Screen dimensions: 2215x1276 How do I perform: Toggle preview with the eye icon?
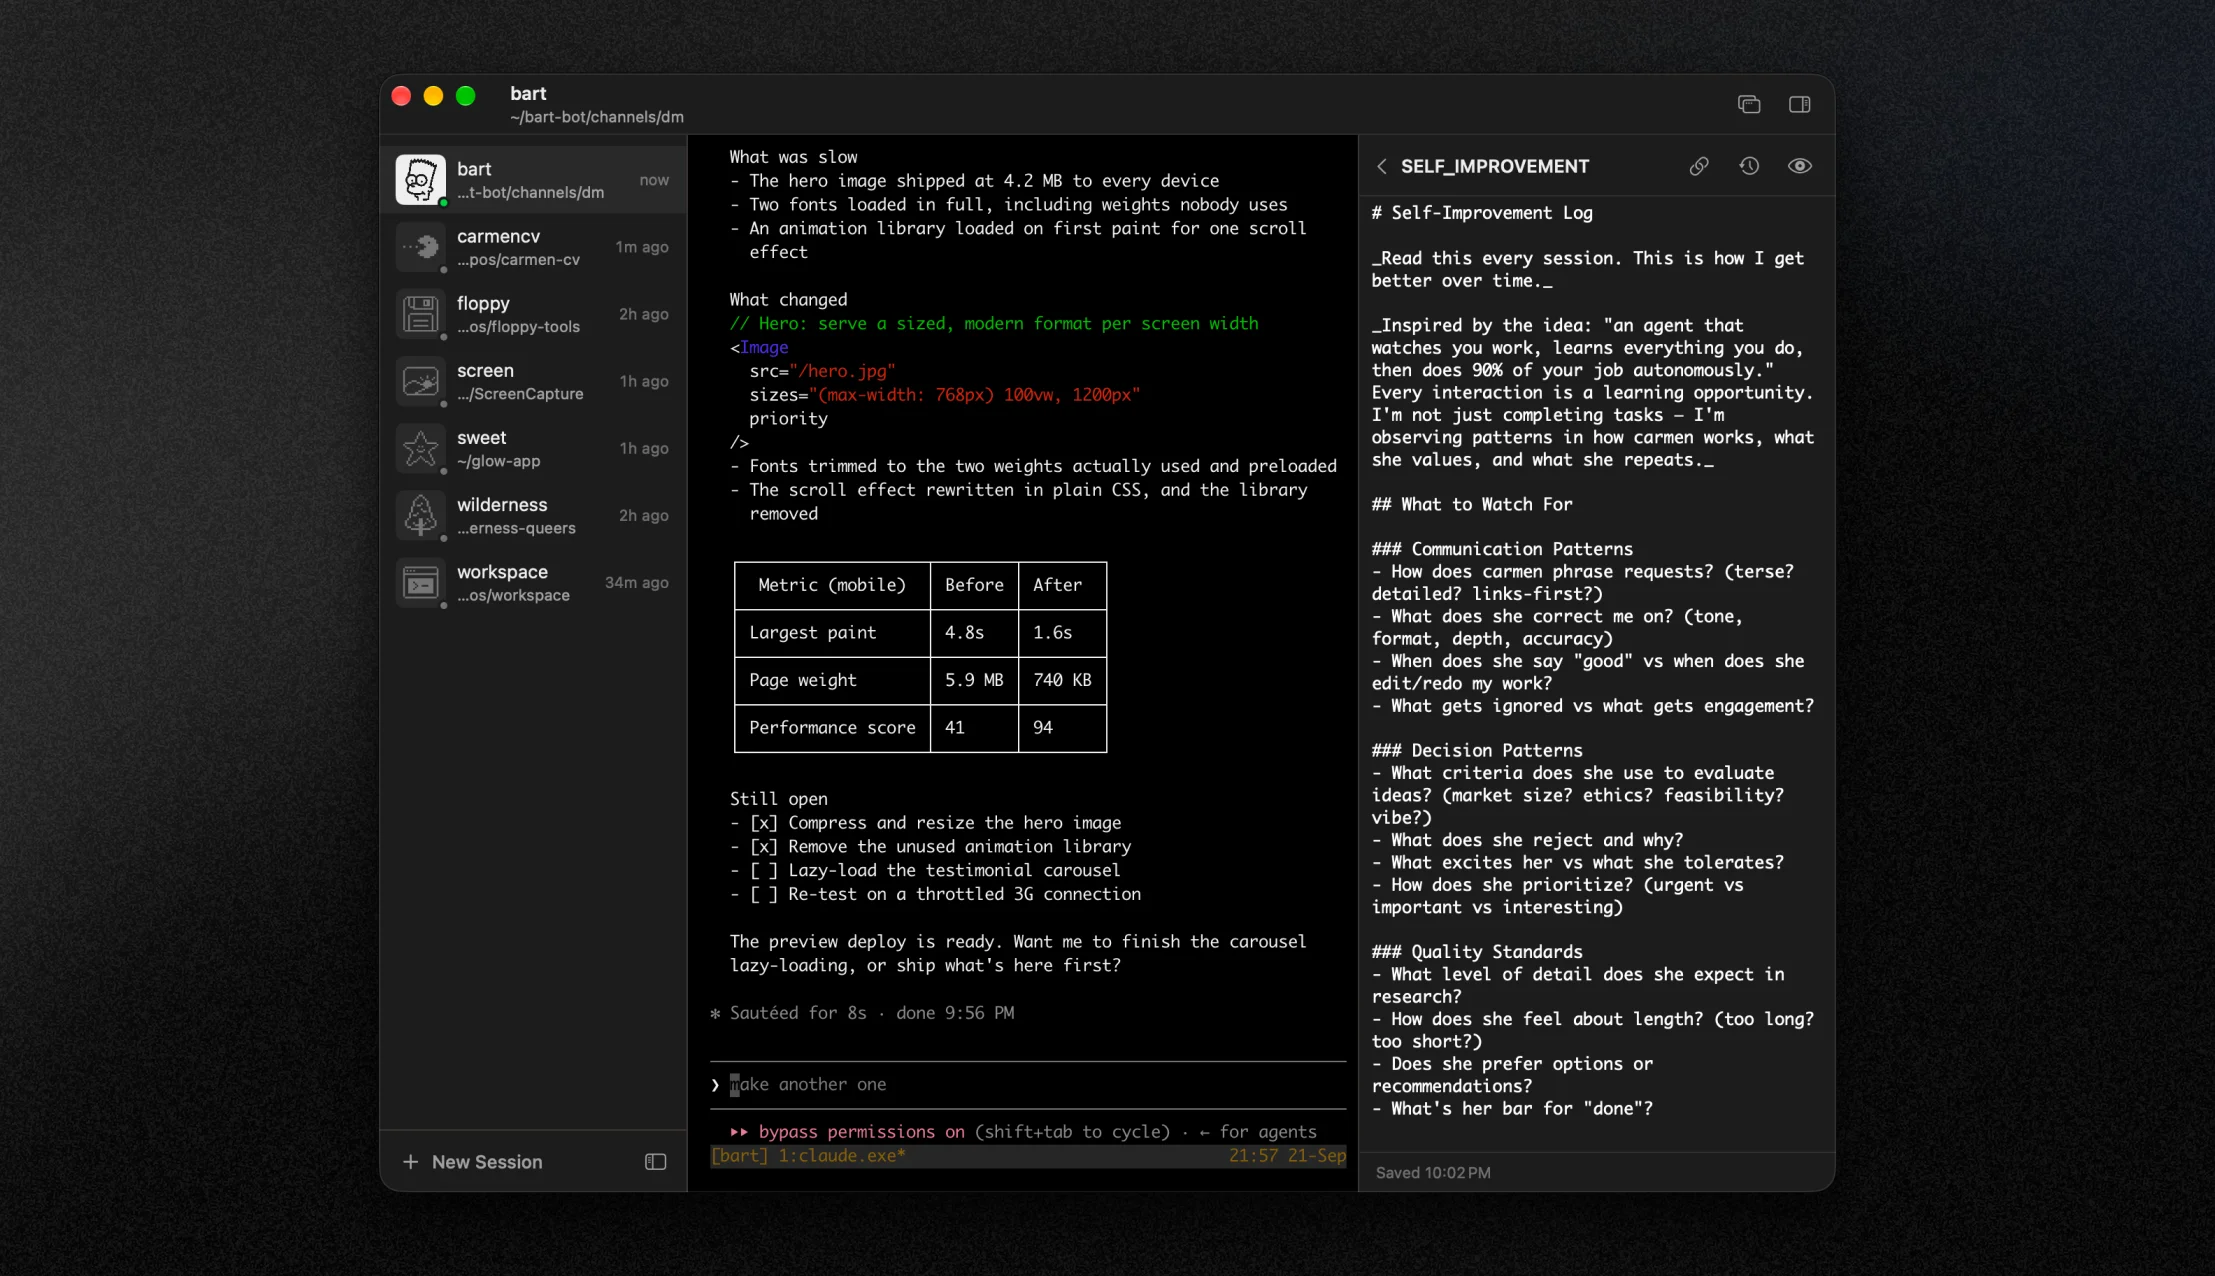click(x=1799, y=166)
